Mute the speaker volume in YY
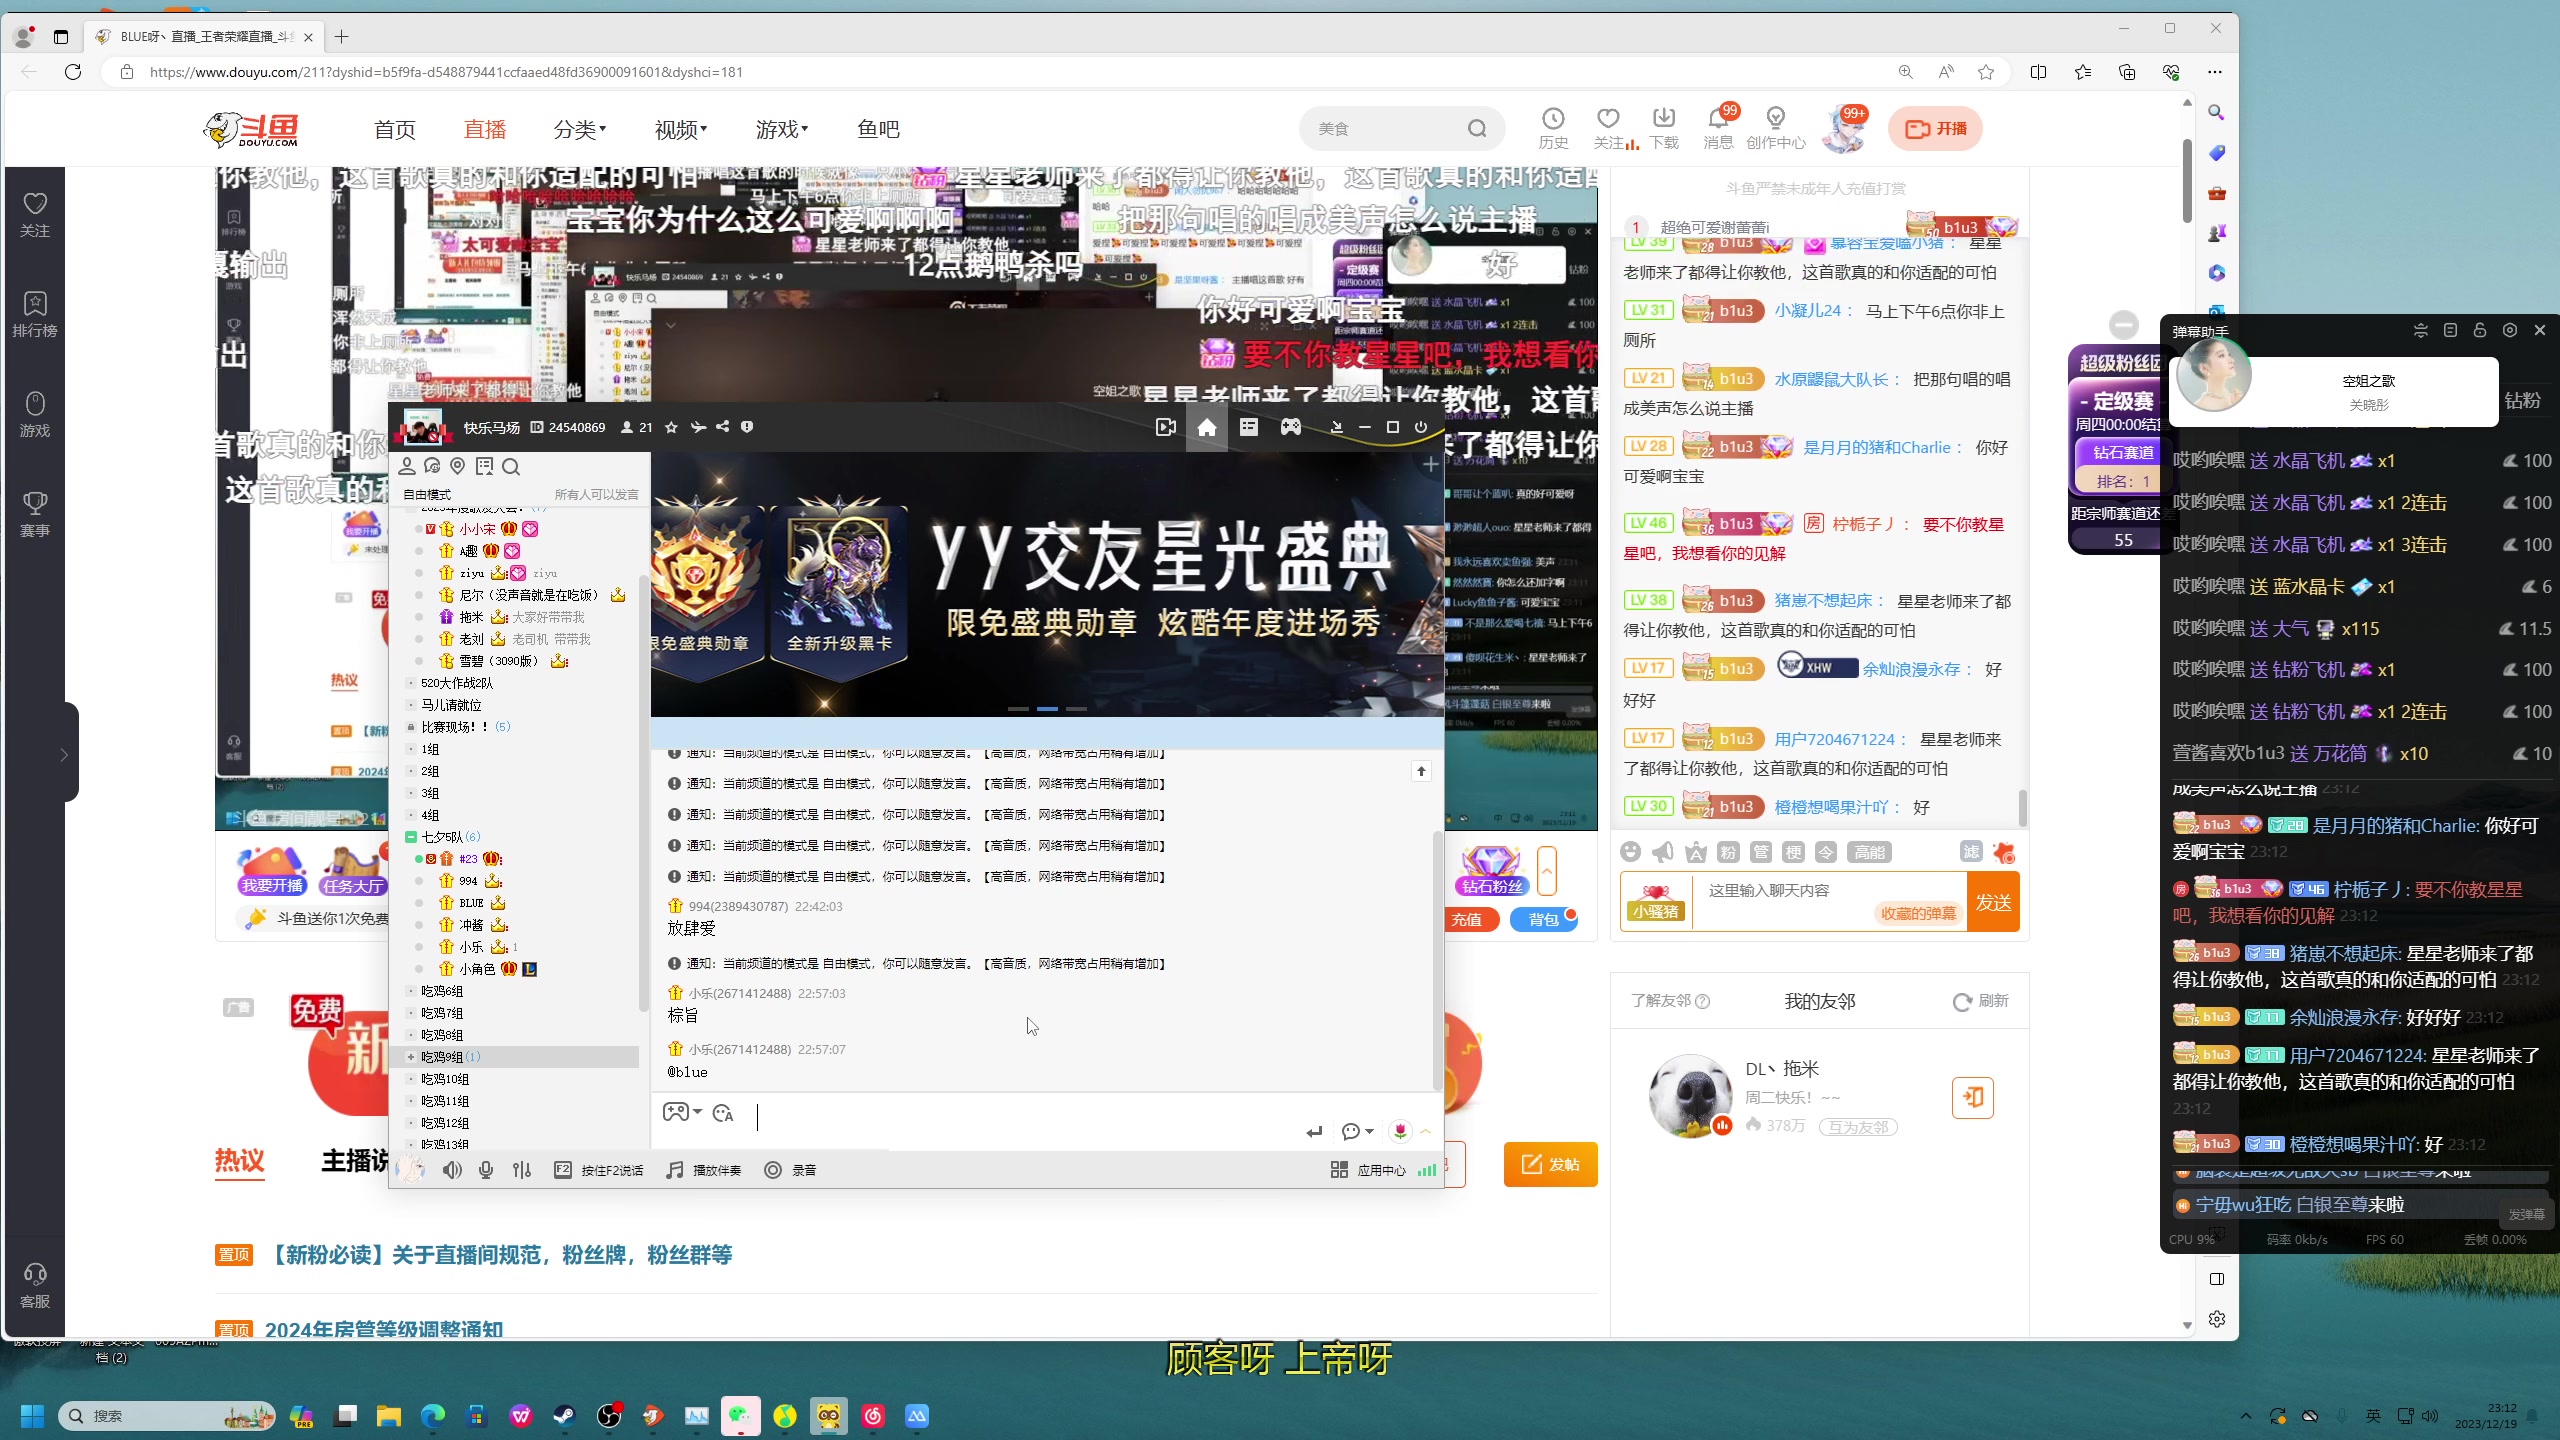 (453, 1169)
